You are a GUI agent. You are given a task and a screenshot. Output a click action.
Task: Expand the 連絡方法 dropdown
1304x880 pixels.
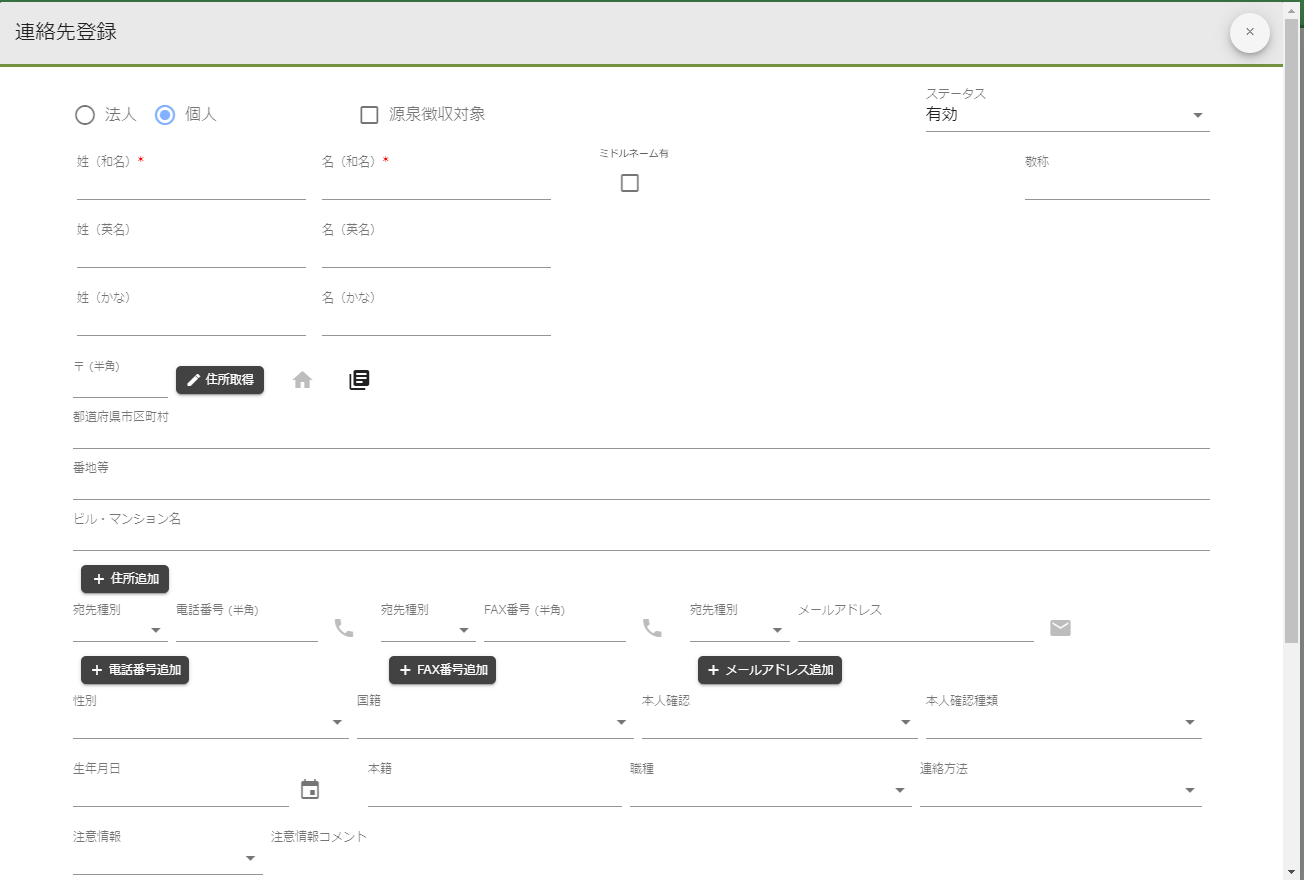pos(1060,790)
